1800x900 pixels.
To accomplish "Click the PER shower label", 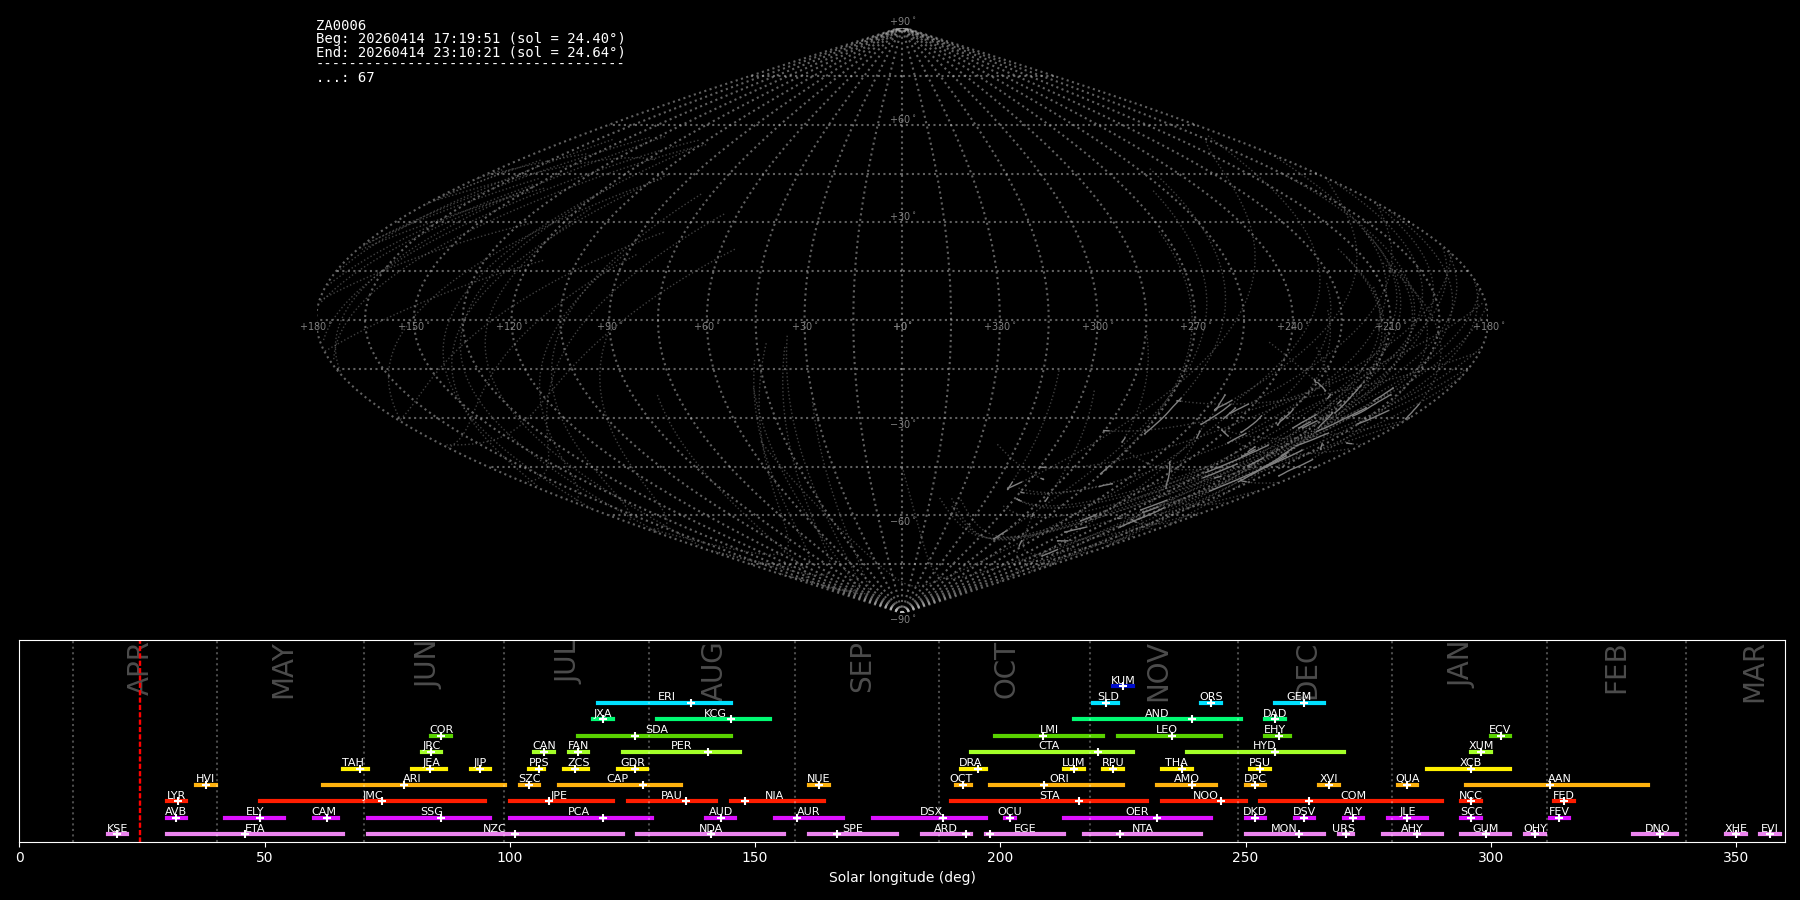I will click(681, 746).
